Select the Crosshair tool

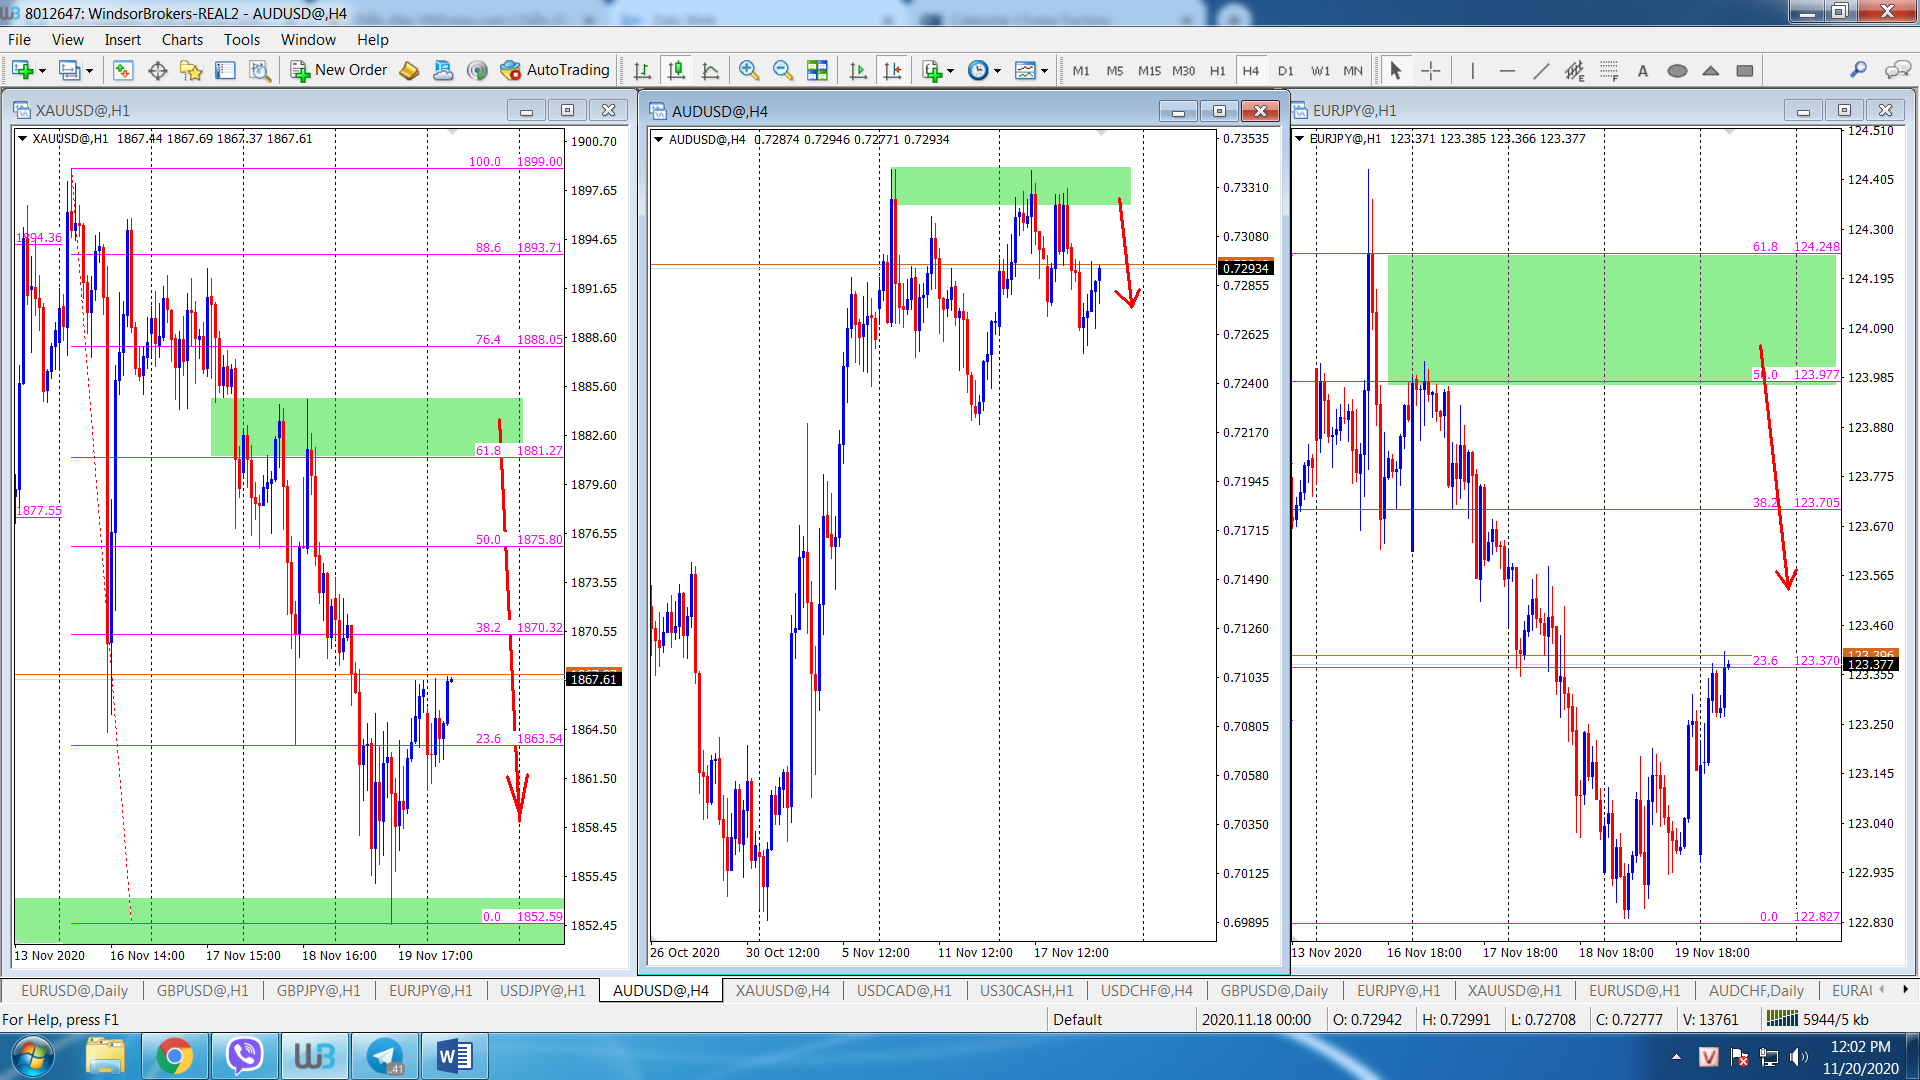(1431, 70)
